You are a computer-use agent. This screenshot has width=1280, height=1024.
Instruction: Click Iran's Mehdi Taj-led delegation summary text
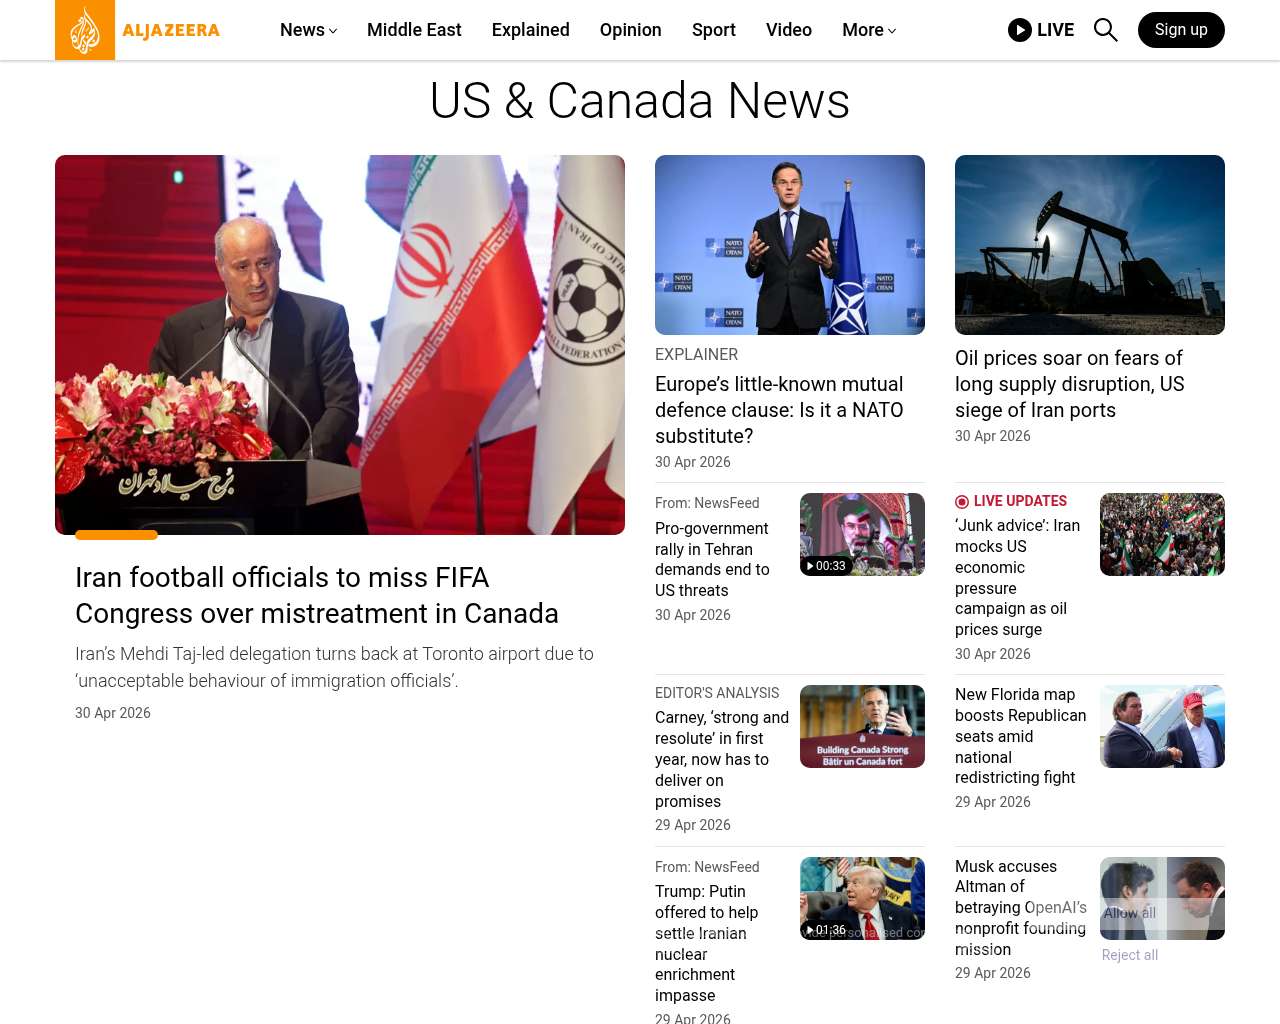pyautogui.click(x=334, y=667)
